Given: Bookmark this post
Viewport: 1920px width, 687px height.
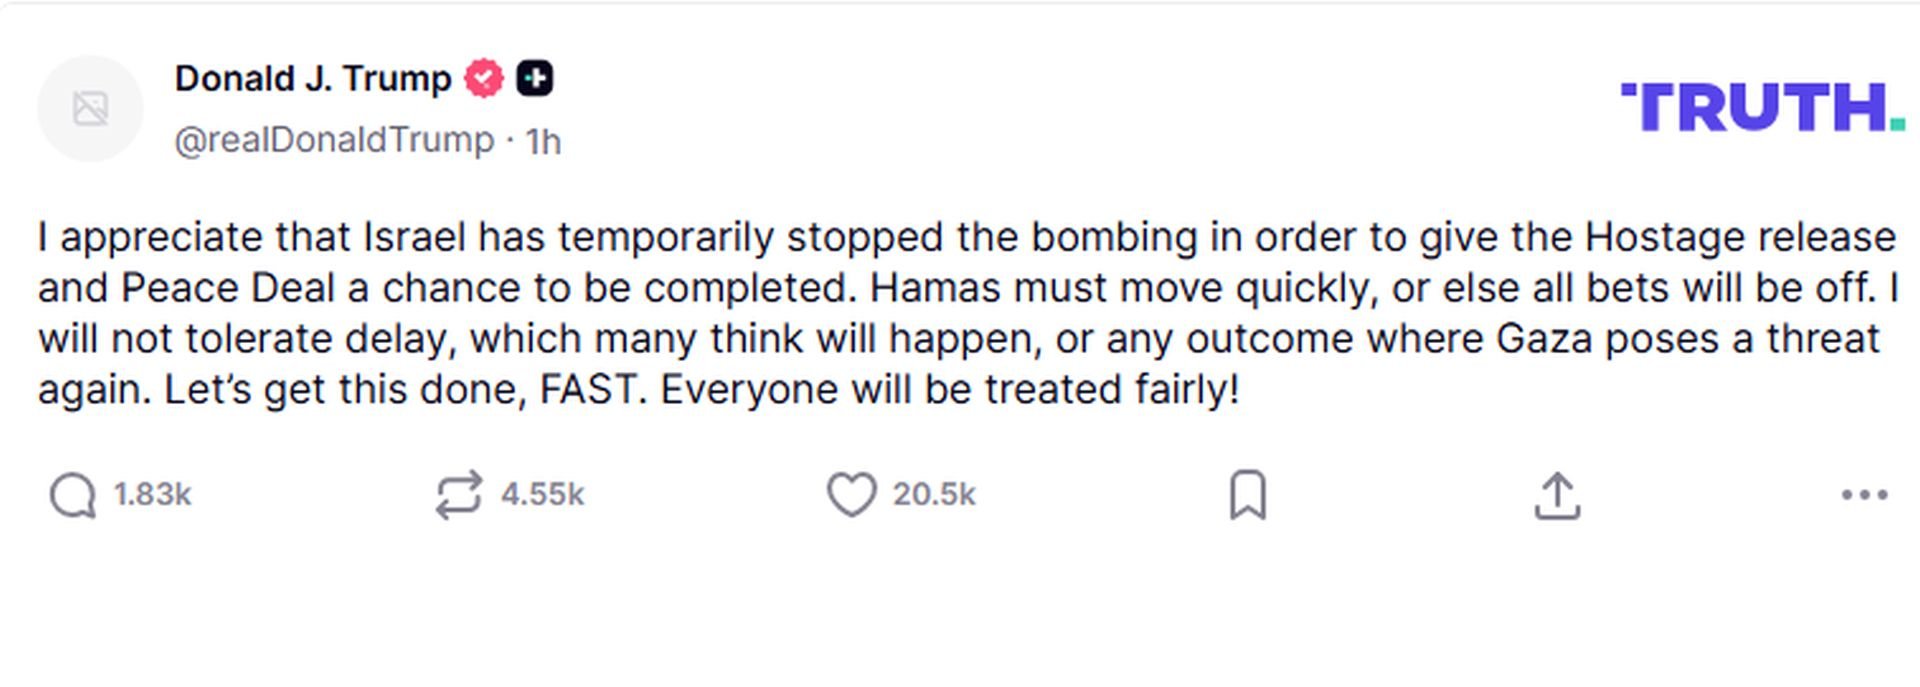Looking at the screenshot, I should pos(1247,495).
